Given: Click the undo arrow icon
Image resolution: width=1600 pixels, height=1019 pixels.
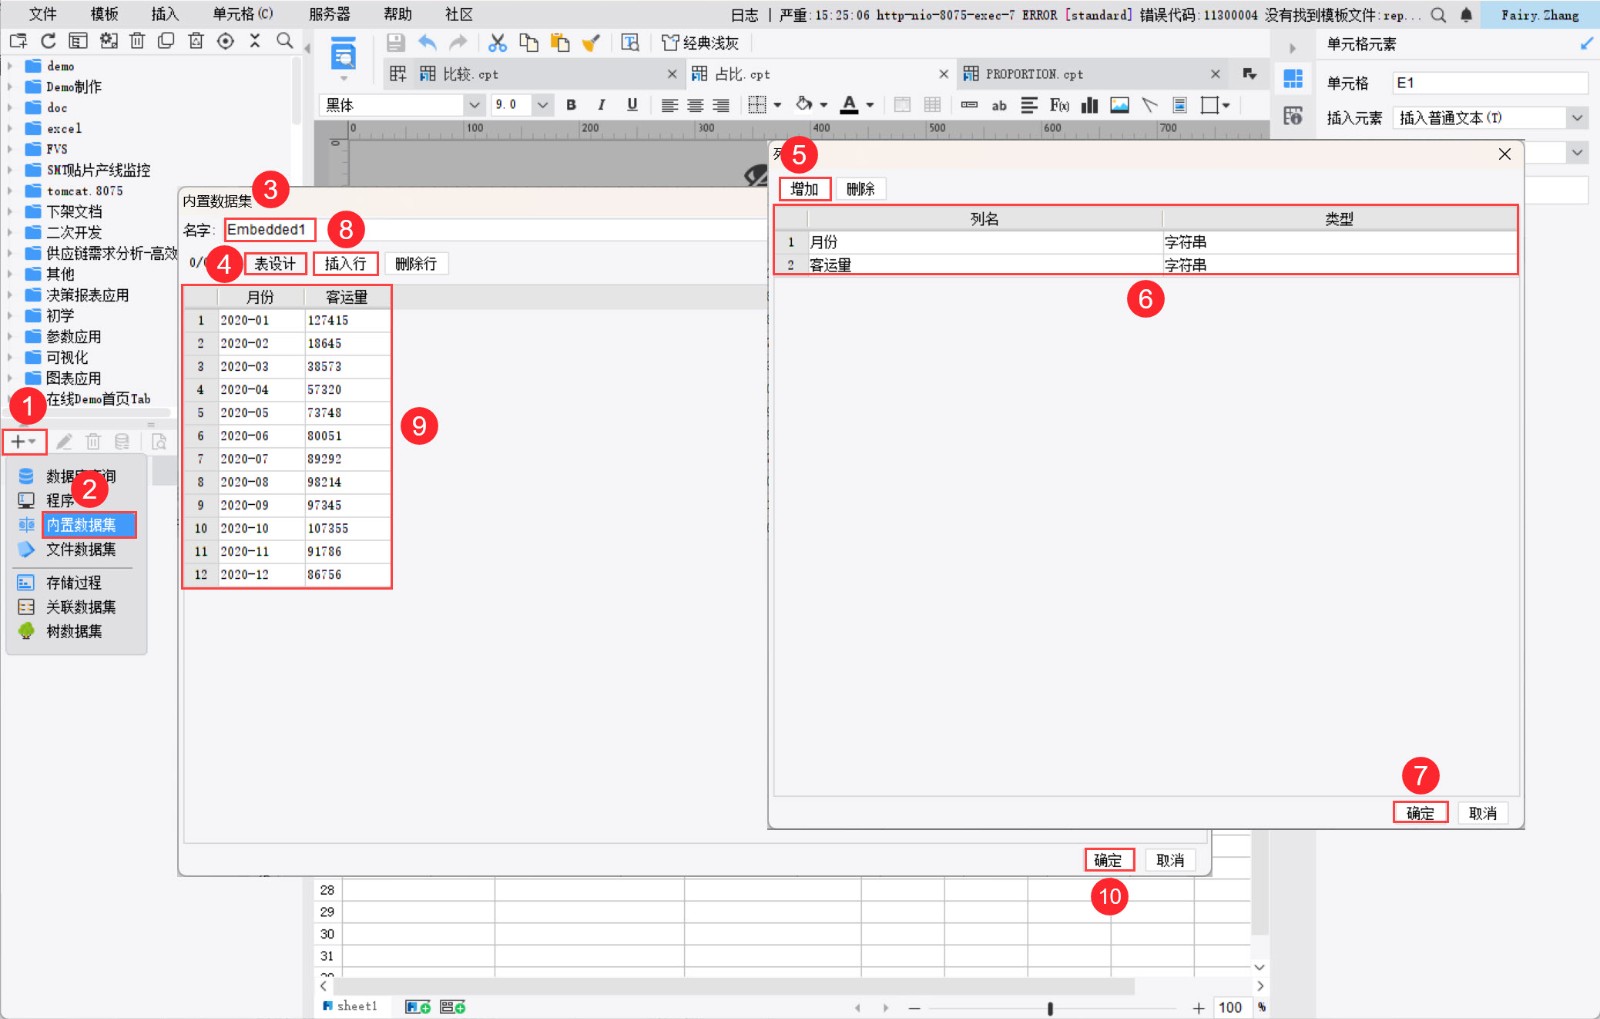Looking at the screenshot, I should (x=427, y=42).
